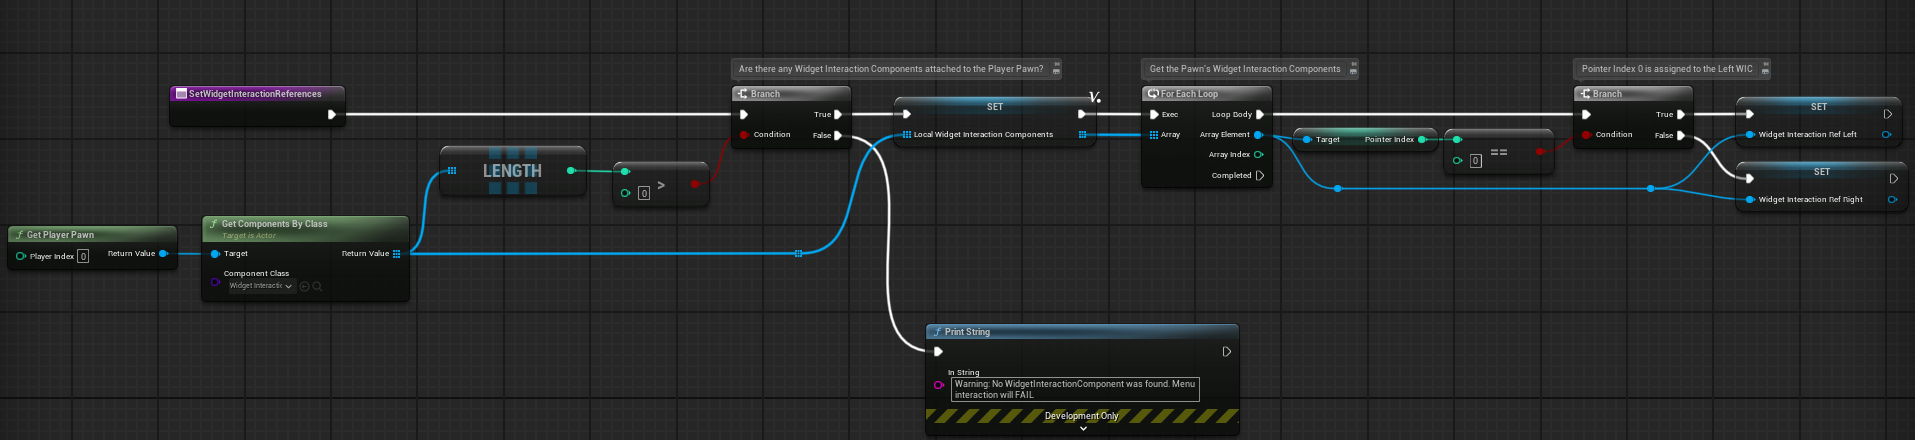Select the second Branch node header
The width and height of the screenshot is (1915, 440).
click(x=1633, y=94)
